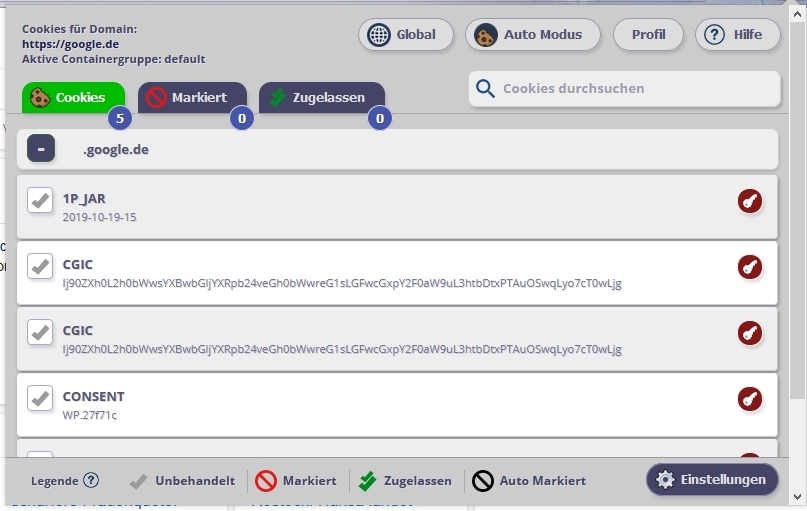Open the Hilfe help page
The height and width of the screenshot is (511, 807).
tap(736, 35)
